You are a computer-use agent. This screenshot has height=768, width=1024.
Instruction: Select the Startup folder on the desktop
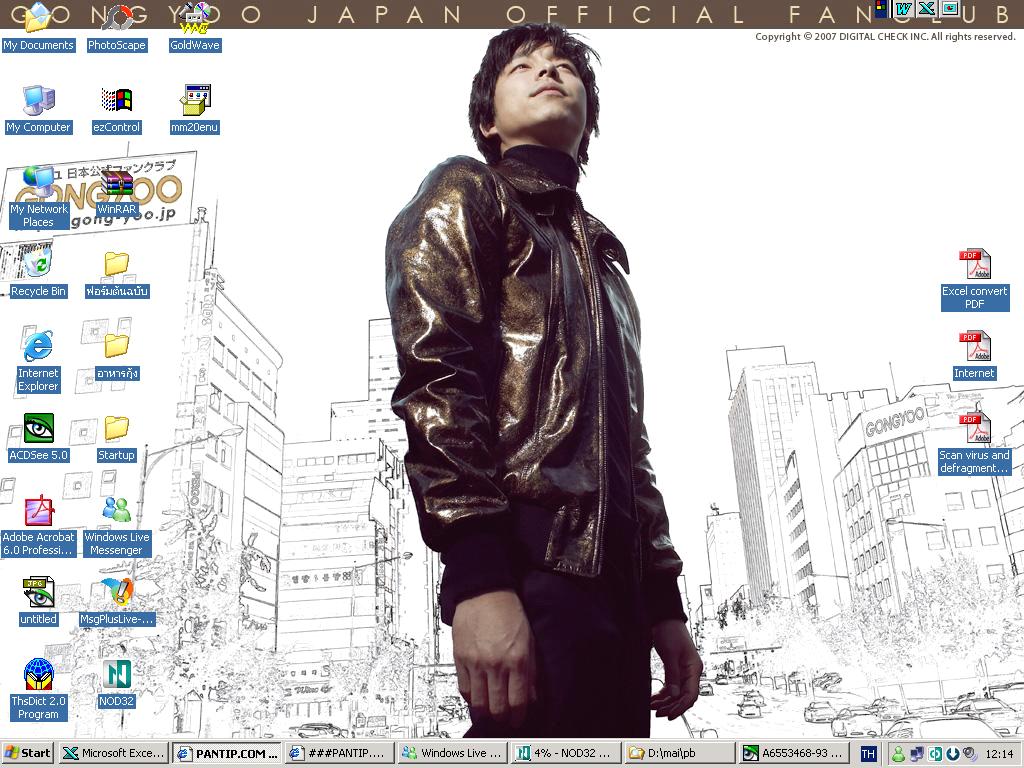pyautogui.click(x=117, y=438)
